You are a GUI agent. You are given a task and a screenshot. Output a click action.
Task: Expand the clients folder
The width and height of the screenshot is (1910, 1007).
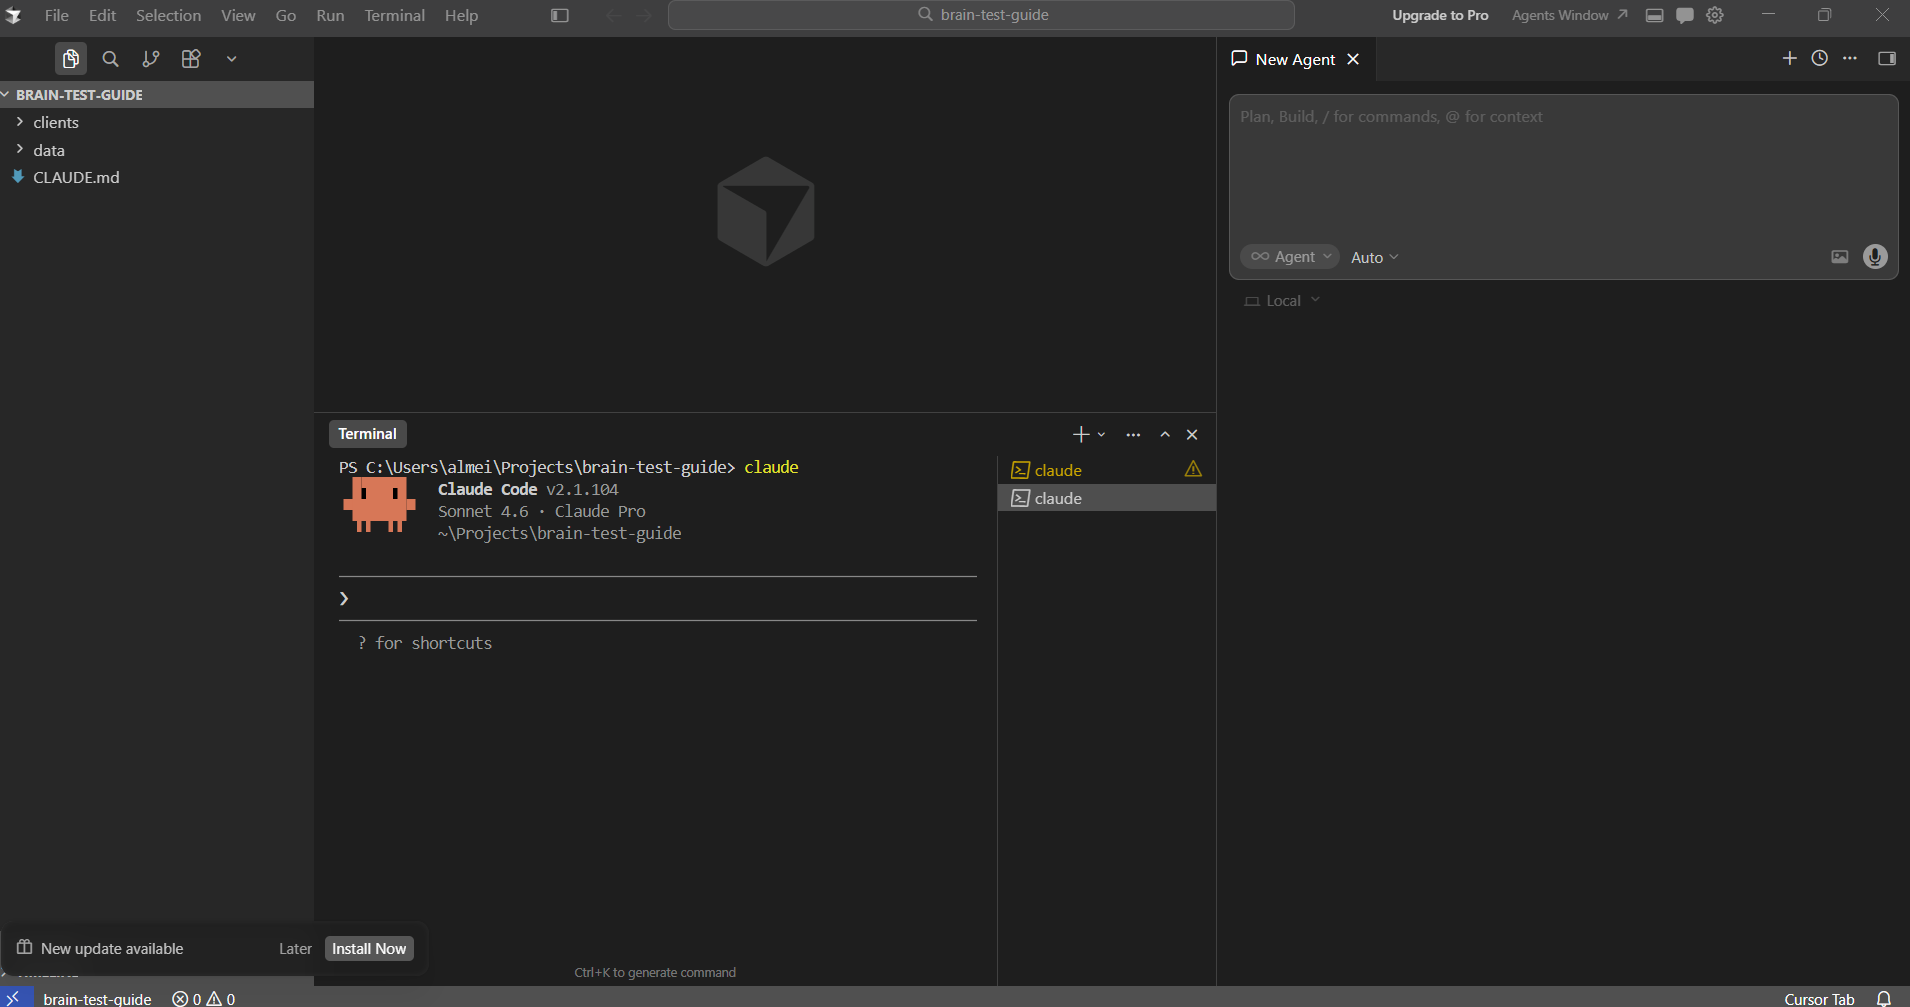pos(157,122)
